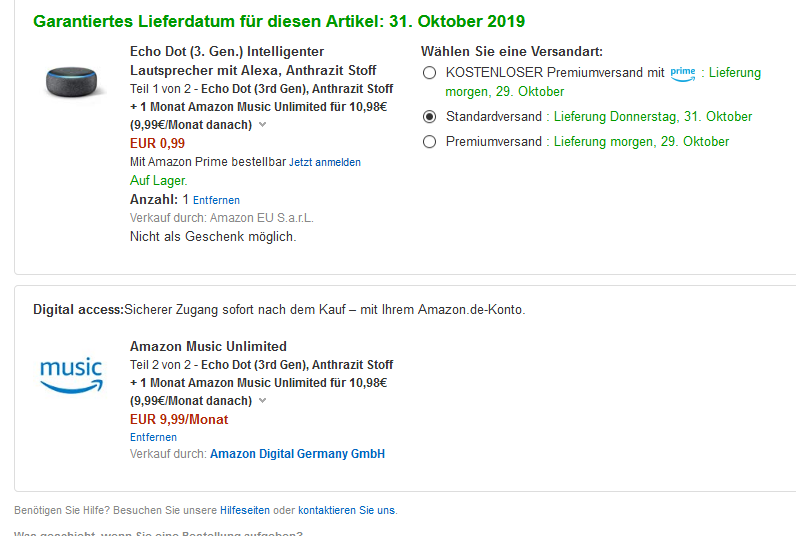Screen dimensions: 796x536
Task: Choose the paid Premiumversand radio option
Action: (x=430, y=142)
